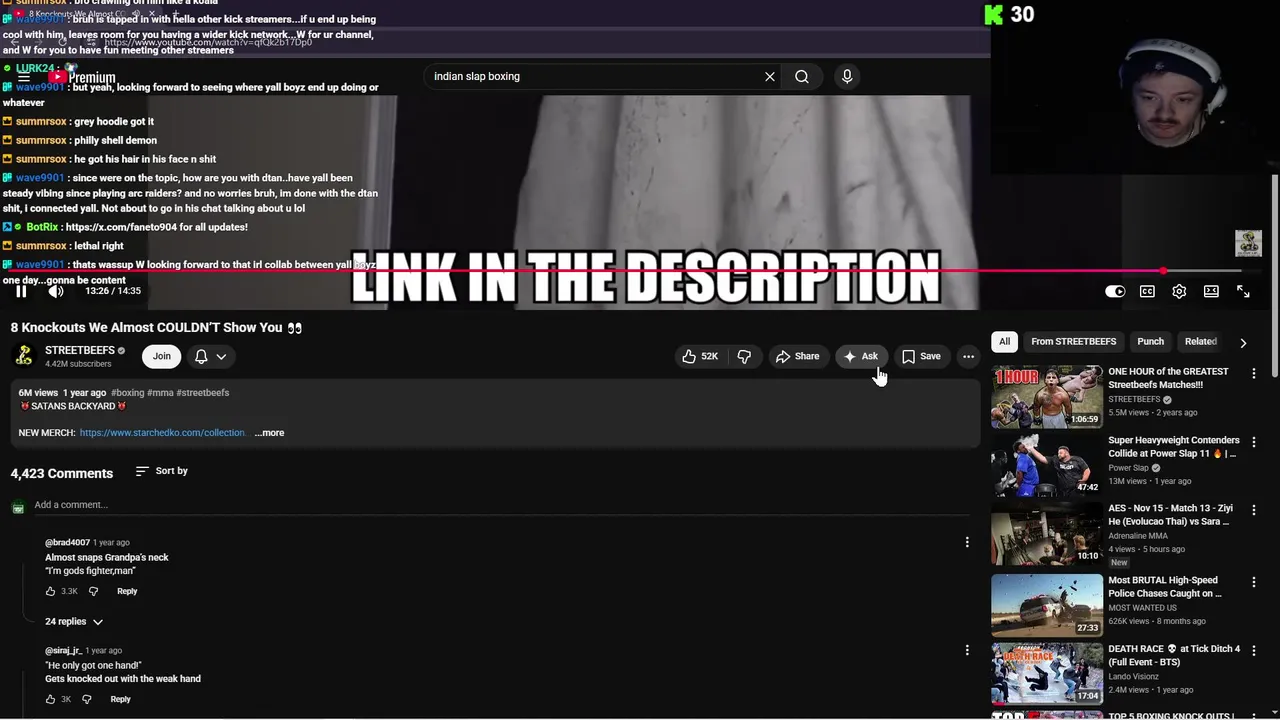1280x720 pixels.
Task: Select the 'From STREETBEEFS' chip
Action: (x=1073, y=342)
